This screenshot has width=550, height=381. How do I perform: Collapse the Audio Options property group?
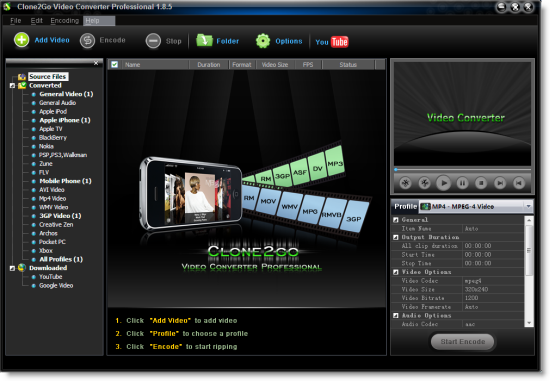coord(396,315)
